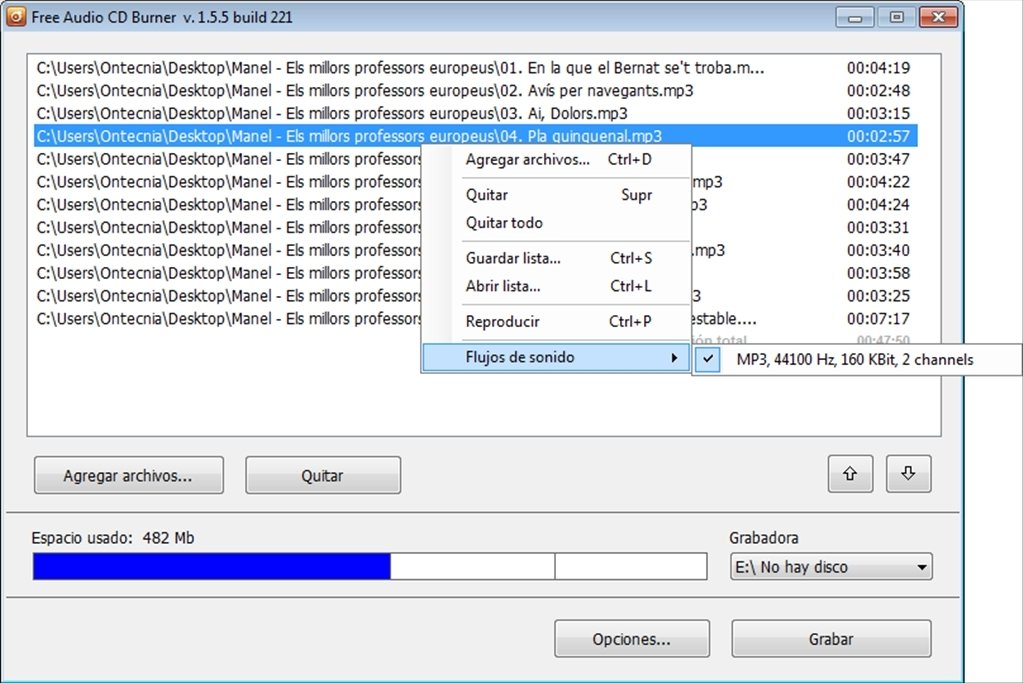1023x683 pixels.
Task: Select track 03. Ai, Dolors.mp3
Action: [476, 114]
